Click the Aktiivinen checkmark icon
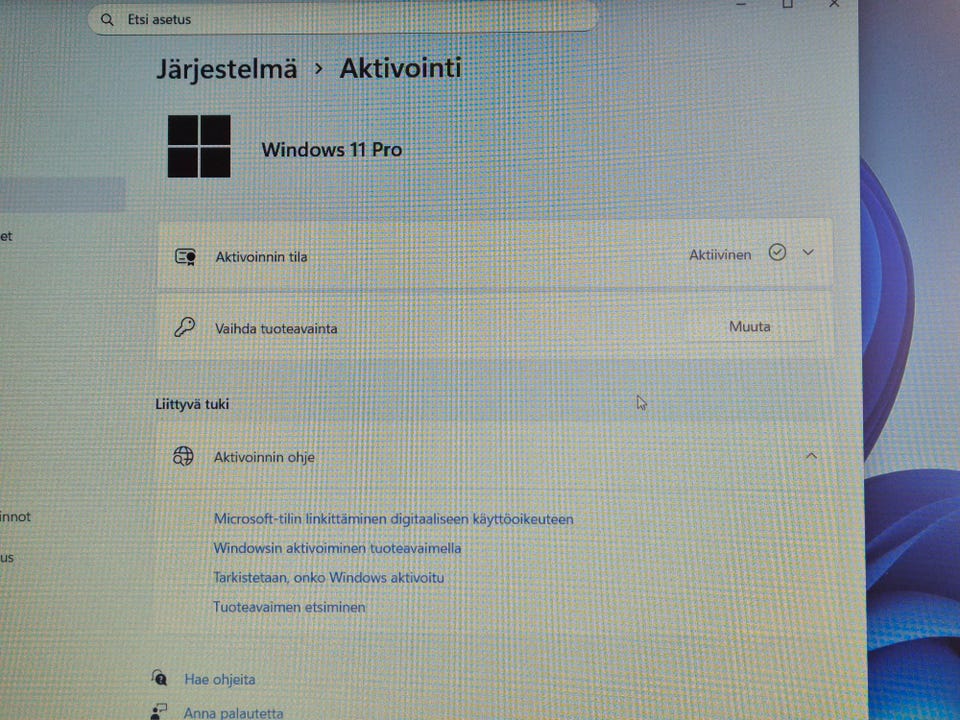 777,252
